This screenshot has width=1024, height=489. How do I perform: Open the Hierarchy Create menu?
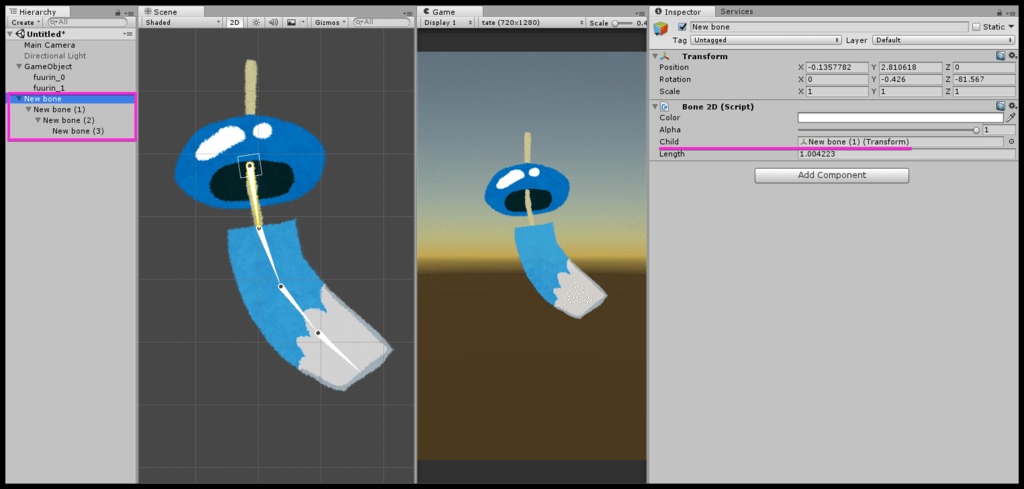coord(24,21)
